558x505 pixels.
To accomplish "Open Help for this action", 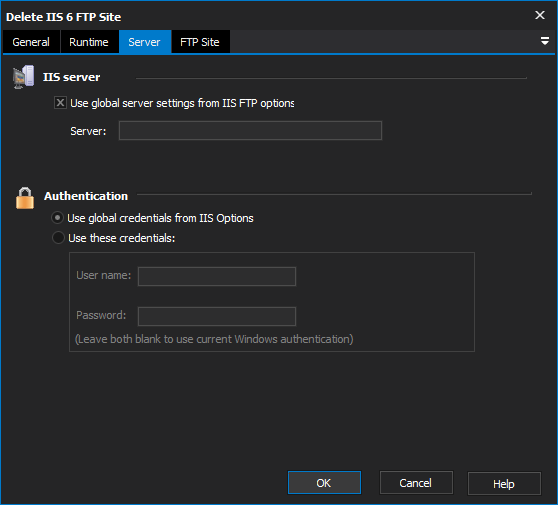I will pos(504,484).
